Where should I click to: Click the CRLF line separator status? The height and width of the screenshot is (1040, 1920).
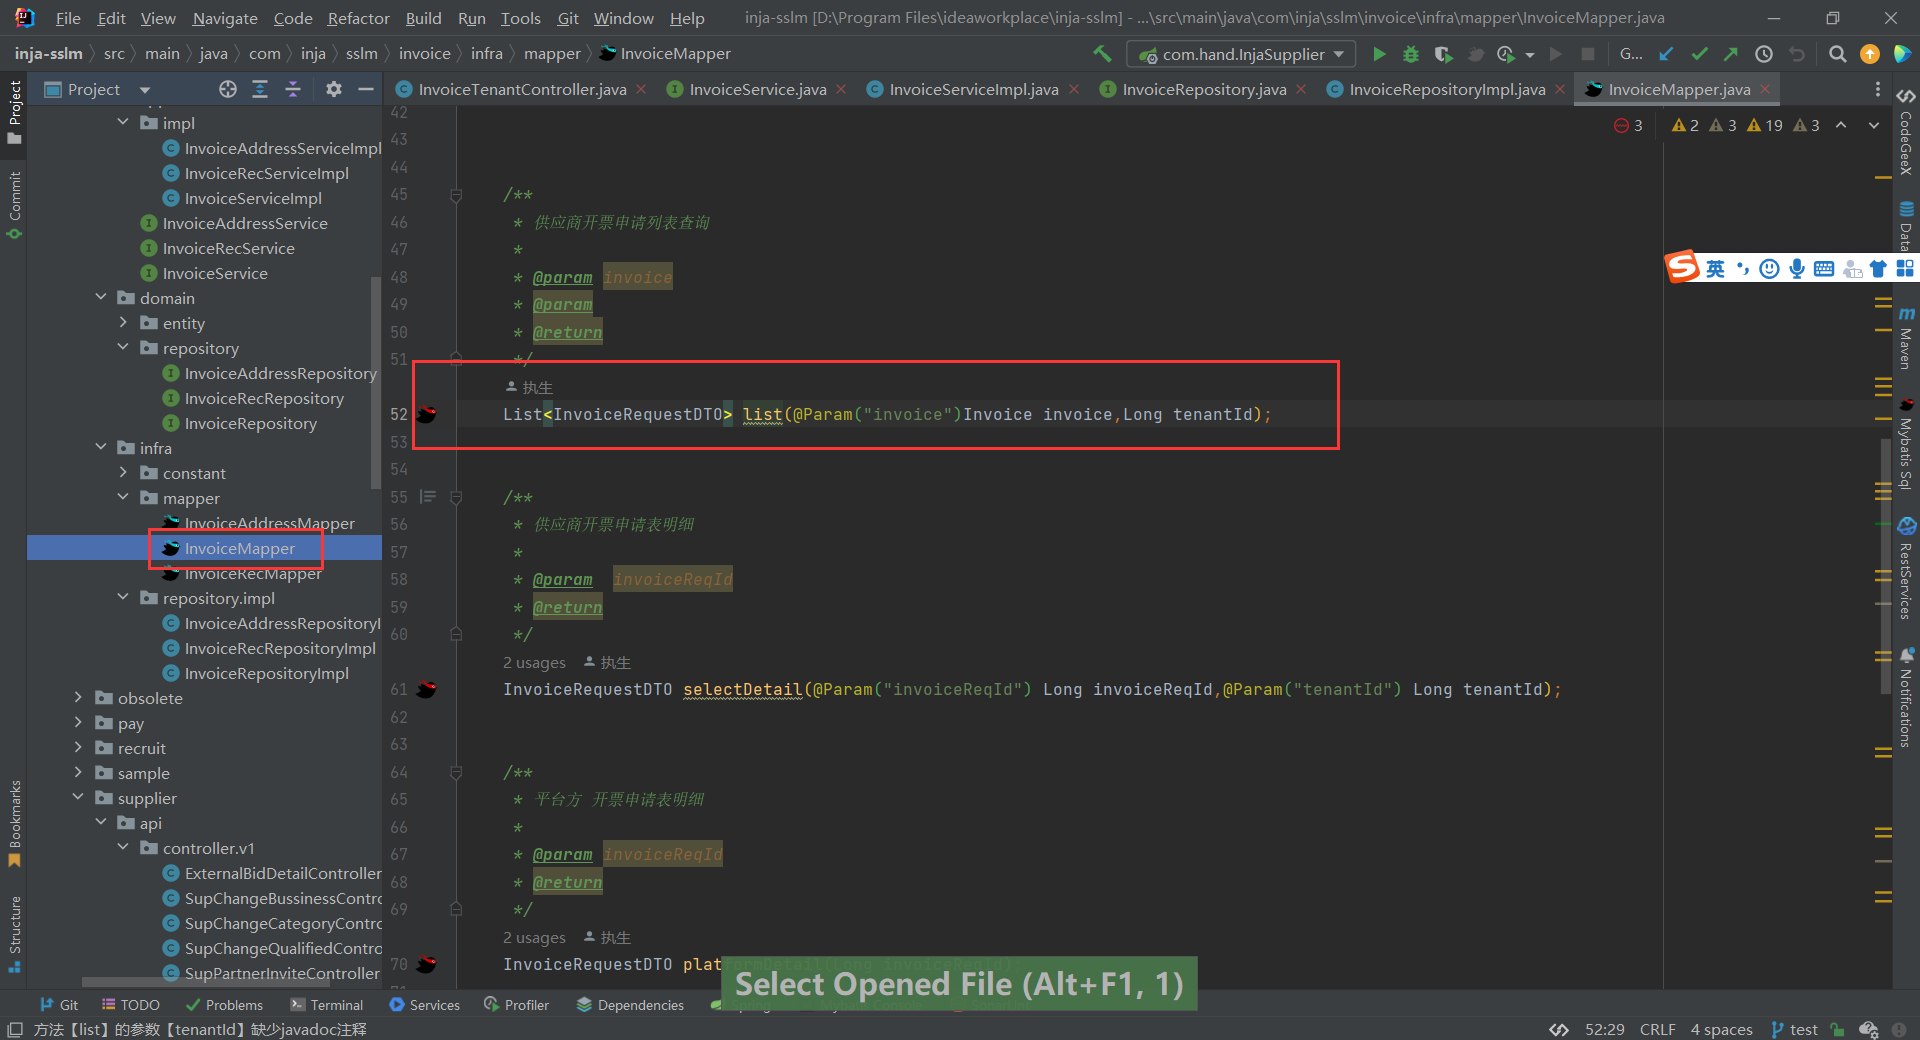pos(1657,1029)
